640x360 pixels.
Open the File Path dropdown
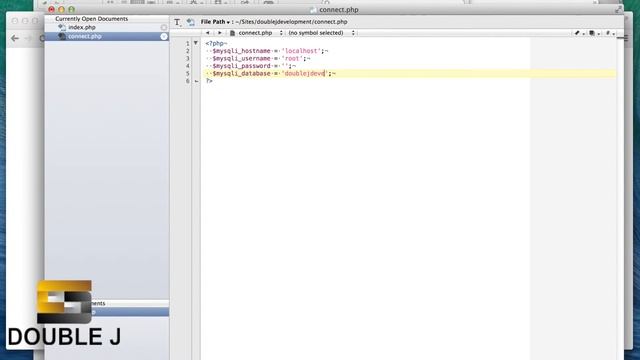215,22
